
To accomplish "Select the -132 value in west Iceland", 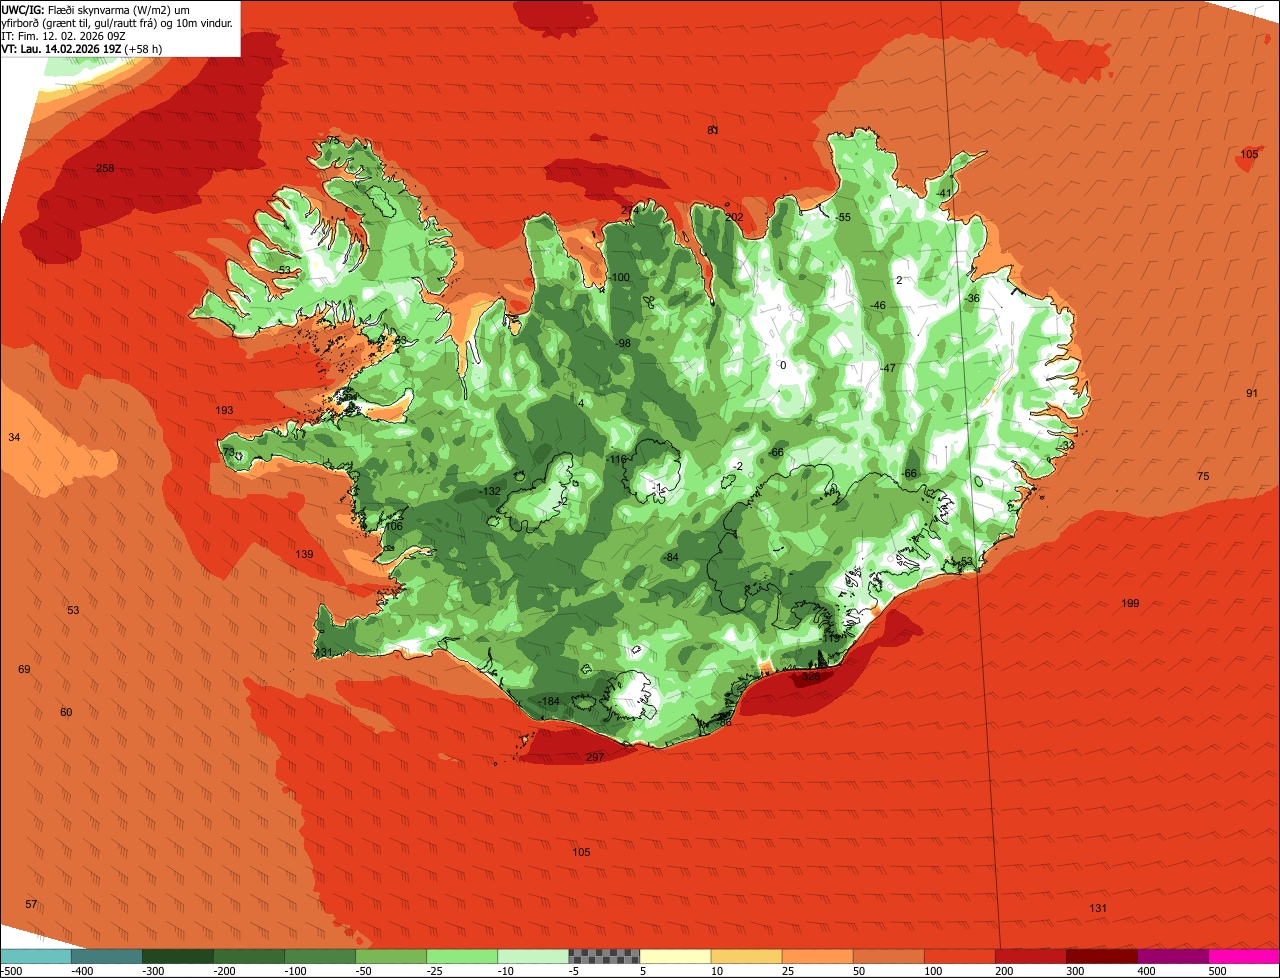I will 491,491.
